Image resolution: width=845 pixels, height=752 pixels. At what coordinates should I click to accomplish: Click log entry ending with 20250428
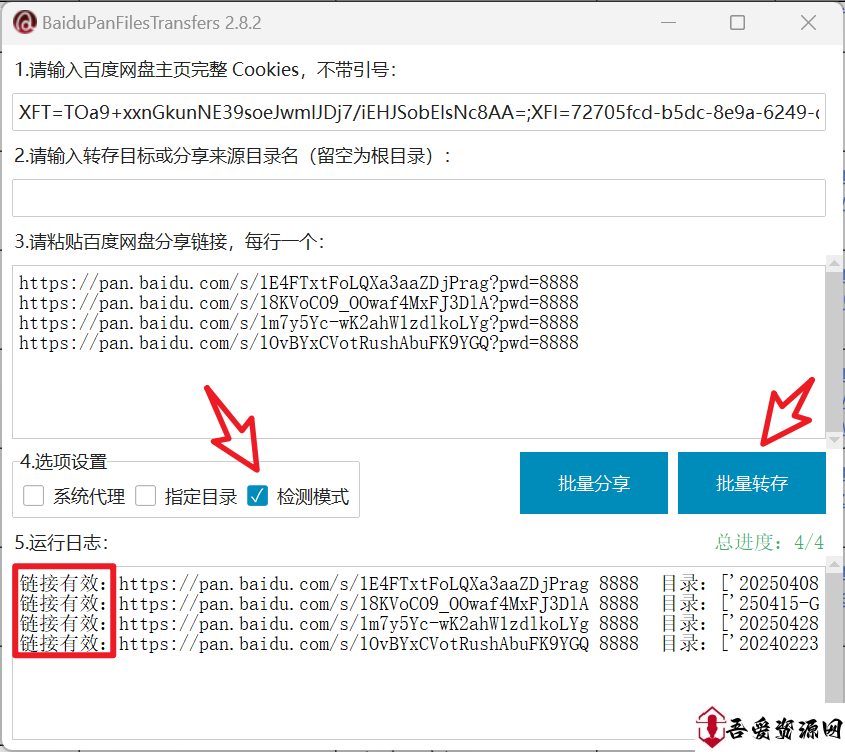(x=419, y=624)
